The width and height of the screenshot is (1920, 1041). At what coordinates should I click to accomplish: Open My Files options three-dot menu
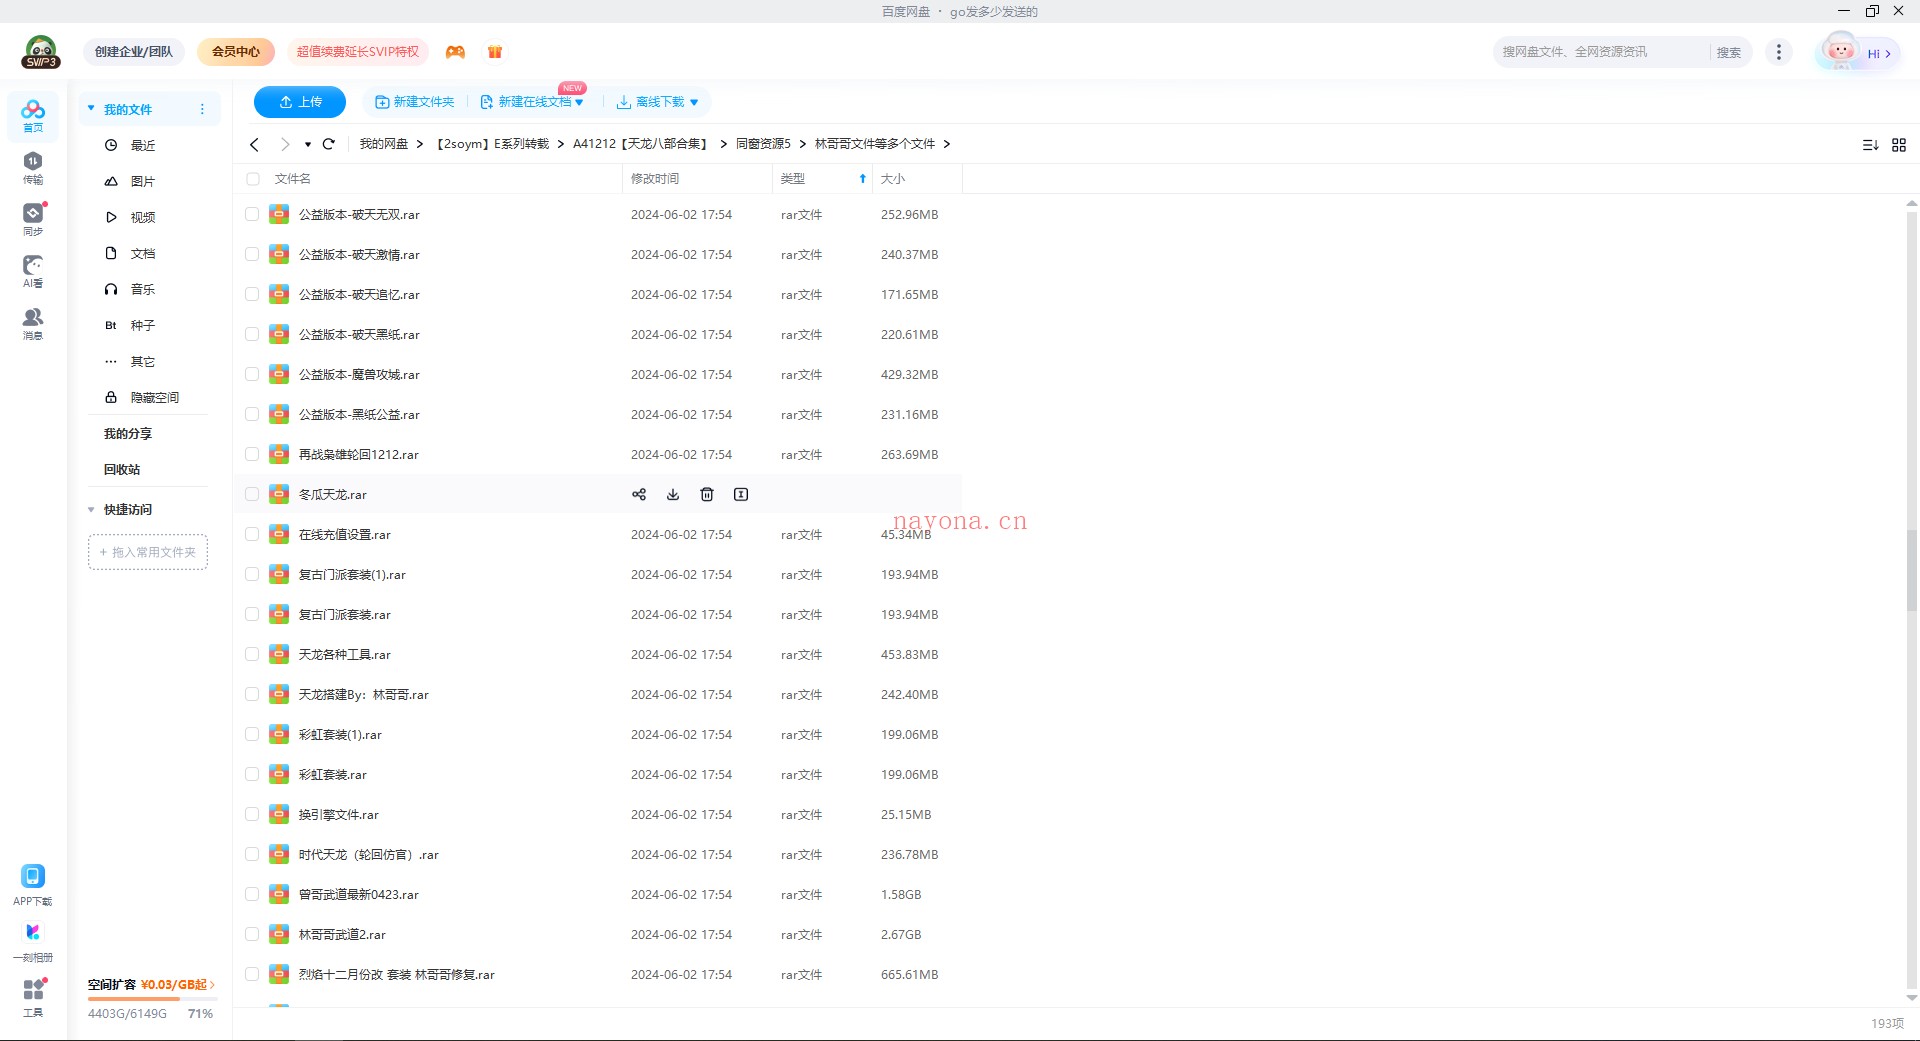pyautogui.click(x=202, y=109)
